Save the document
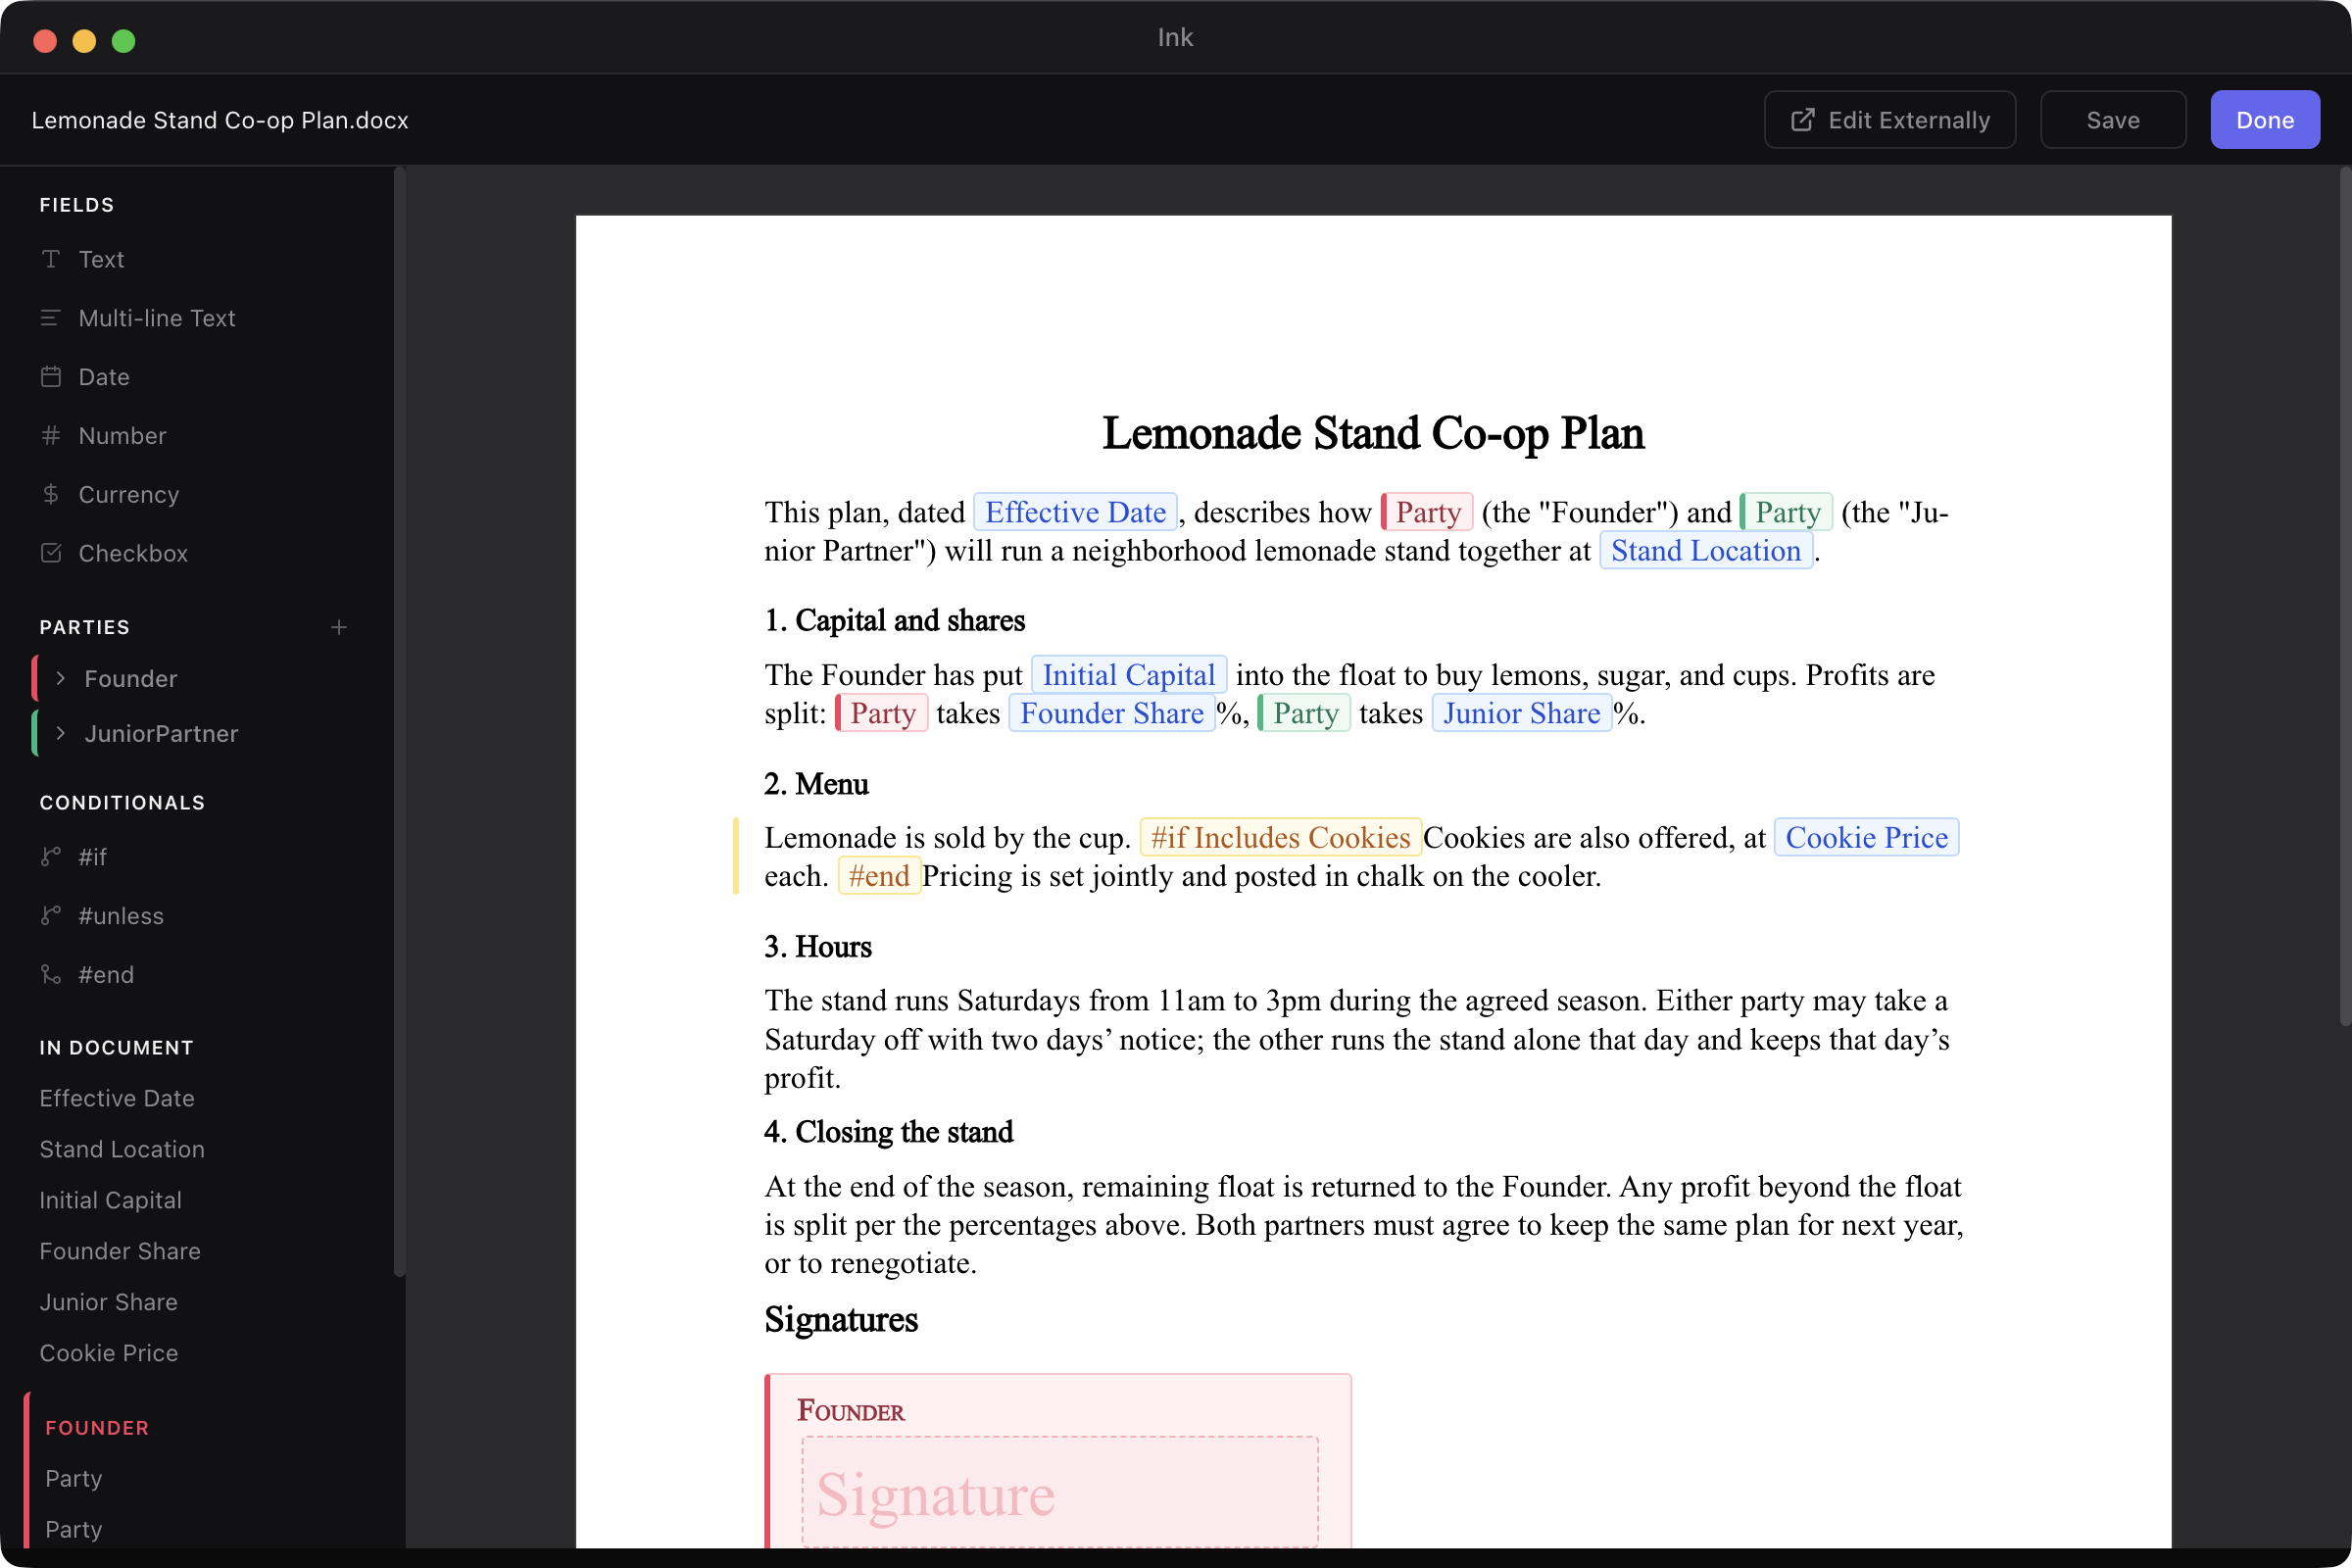2352x1568 pixels. pyautogui.click(x=2113, y=120)
